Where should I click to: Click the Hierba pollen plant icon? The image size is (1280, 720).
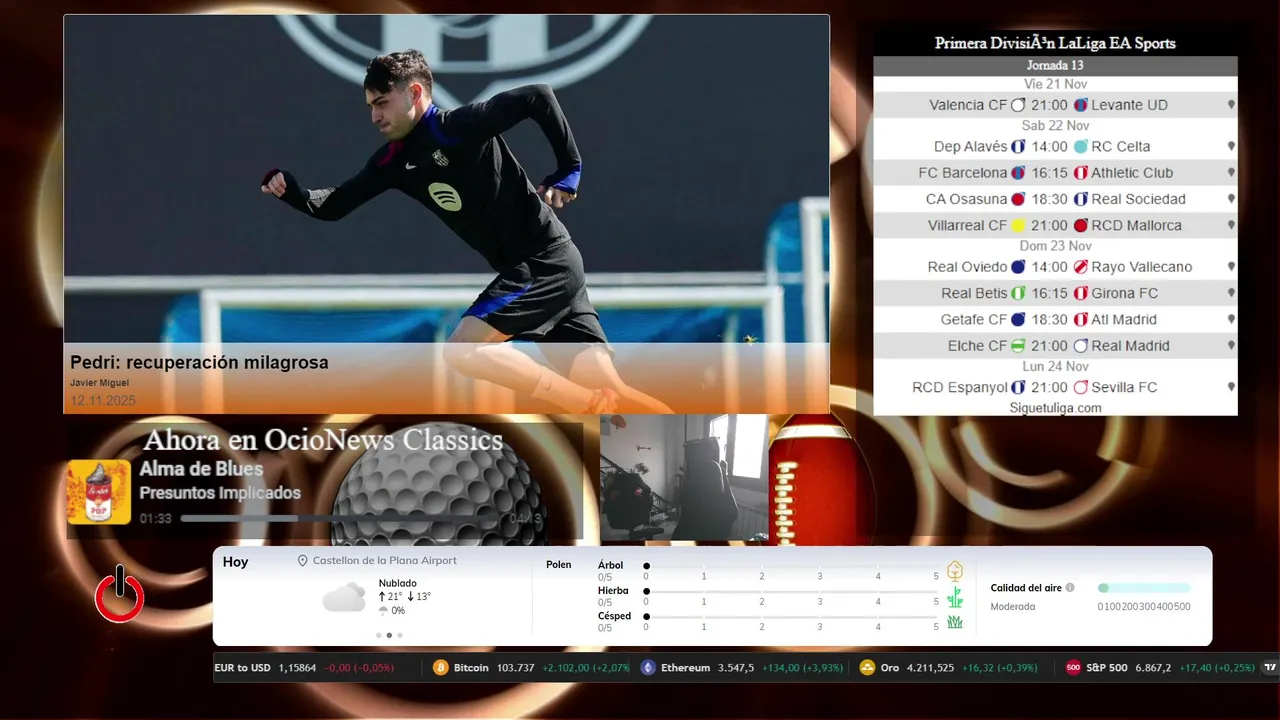tap(955, 597)
